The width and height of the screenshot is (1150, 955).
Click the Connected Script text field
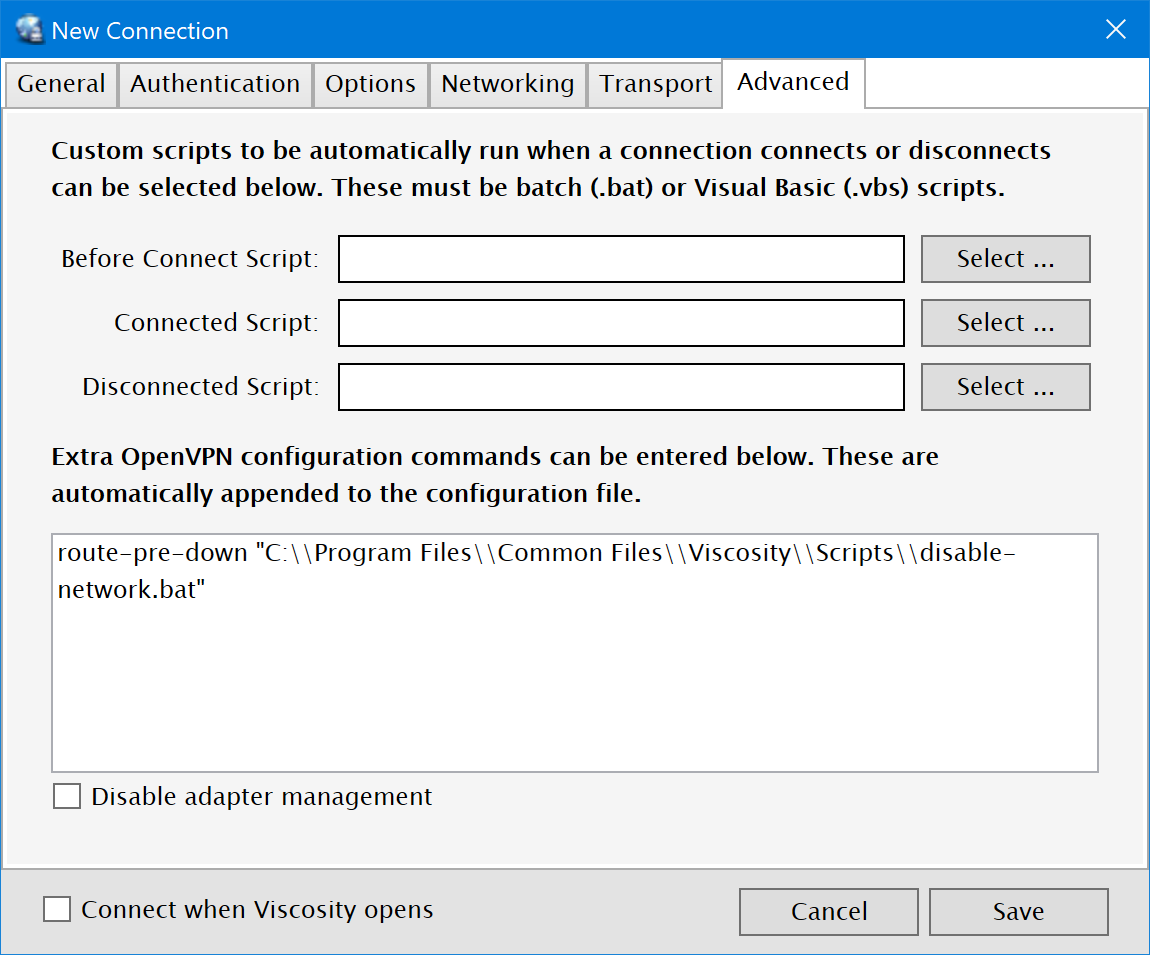pos(621,323)
